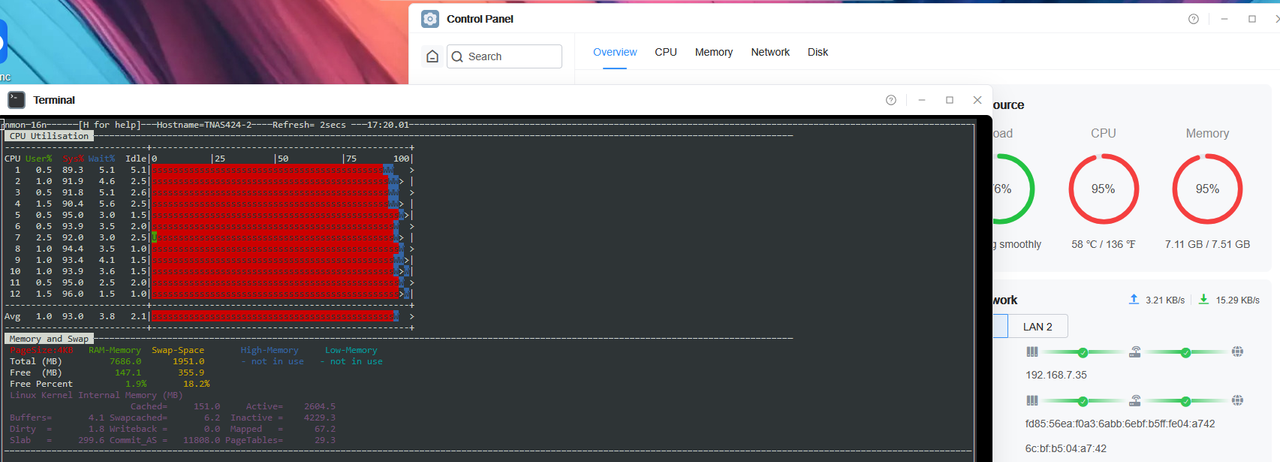1280x462 pixels.
Task: Click the IPv6 address fd85:56ea text
Action: (x=1122, y=424)
